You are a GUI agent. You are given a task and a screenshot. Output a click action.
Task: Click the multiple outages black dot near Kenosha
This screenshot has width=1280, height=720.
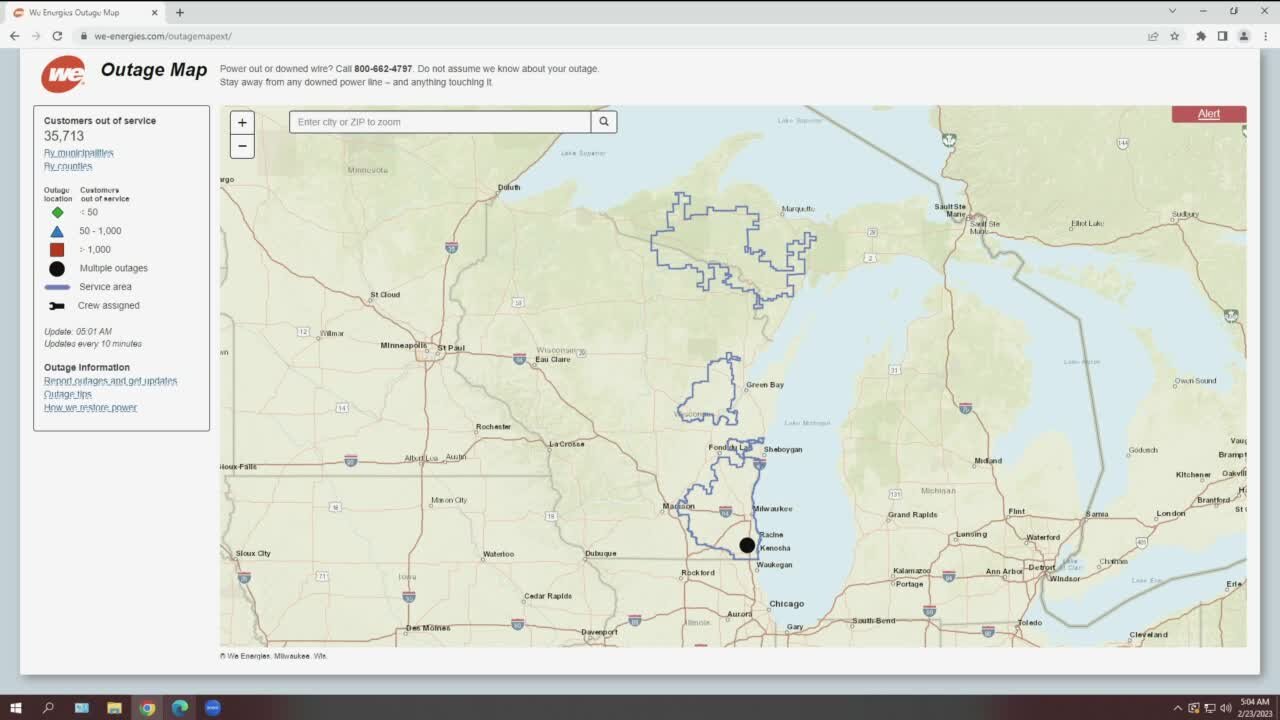[747, 545]
